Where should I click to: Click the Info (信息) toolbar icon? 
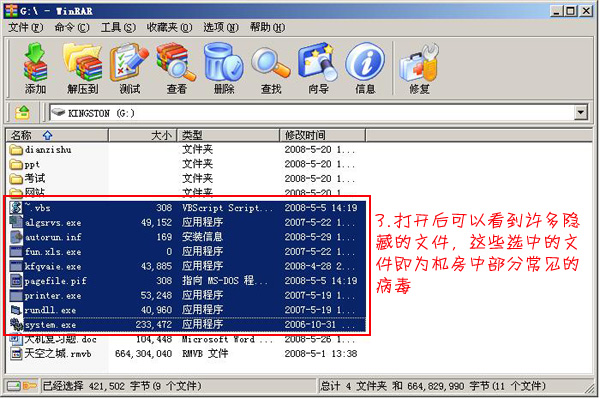point(365,62)
